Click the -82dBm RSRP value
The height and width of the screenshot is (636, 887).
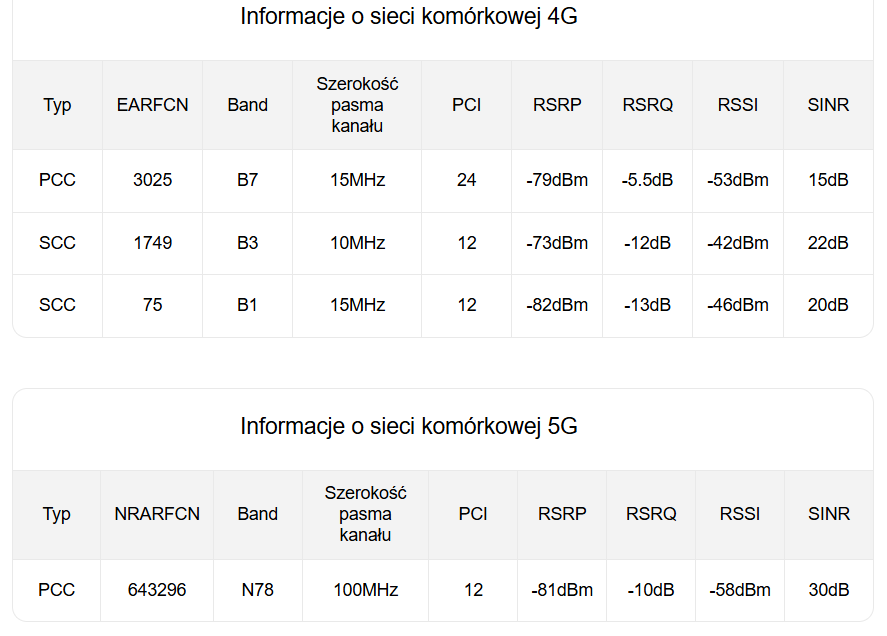(557, 305)
